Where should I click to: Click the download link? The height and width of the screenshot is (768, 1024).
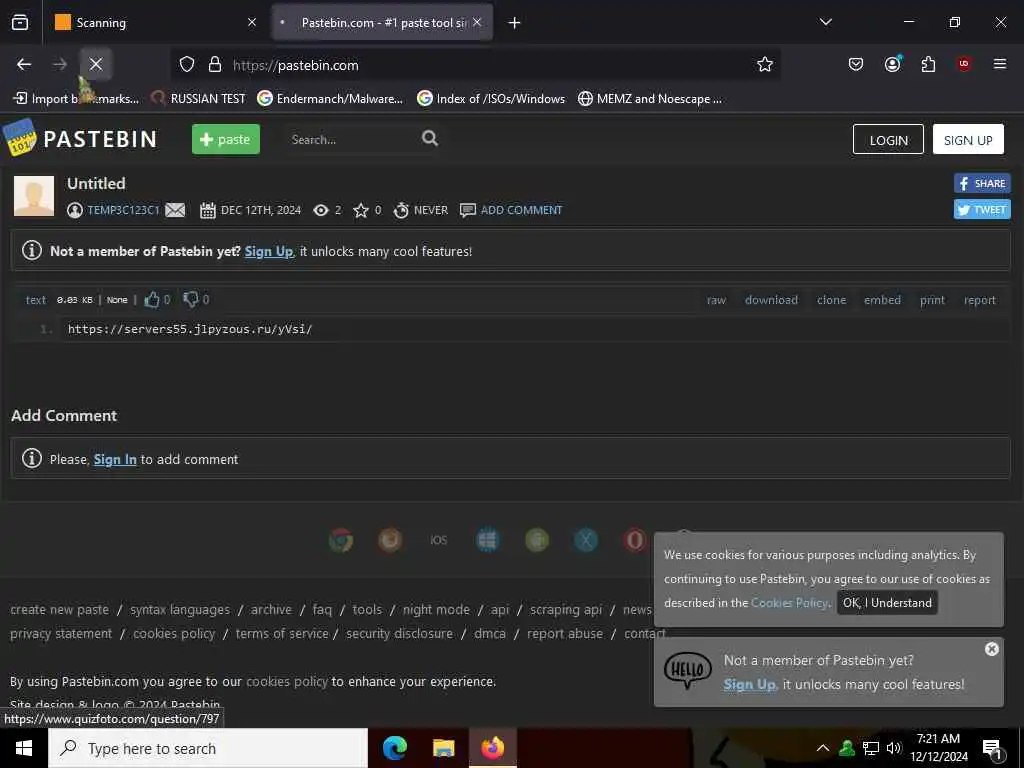click(x=771, y=300)
